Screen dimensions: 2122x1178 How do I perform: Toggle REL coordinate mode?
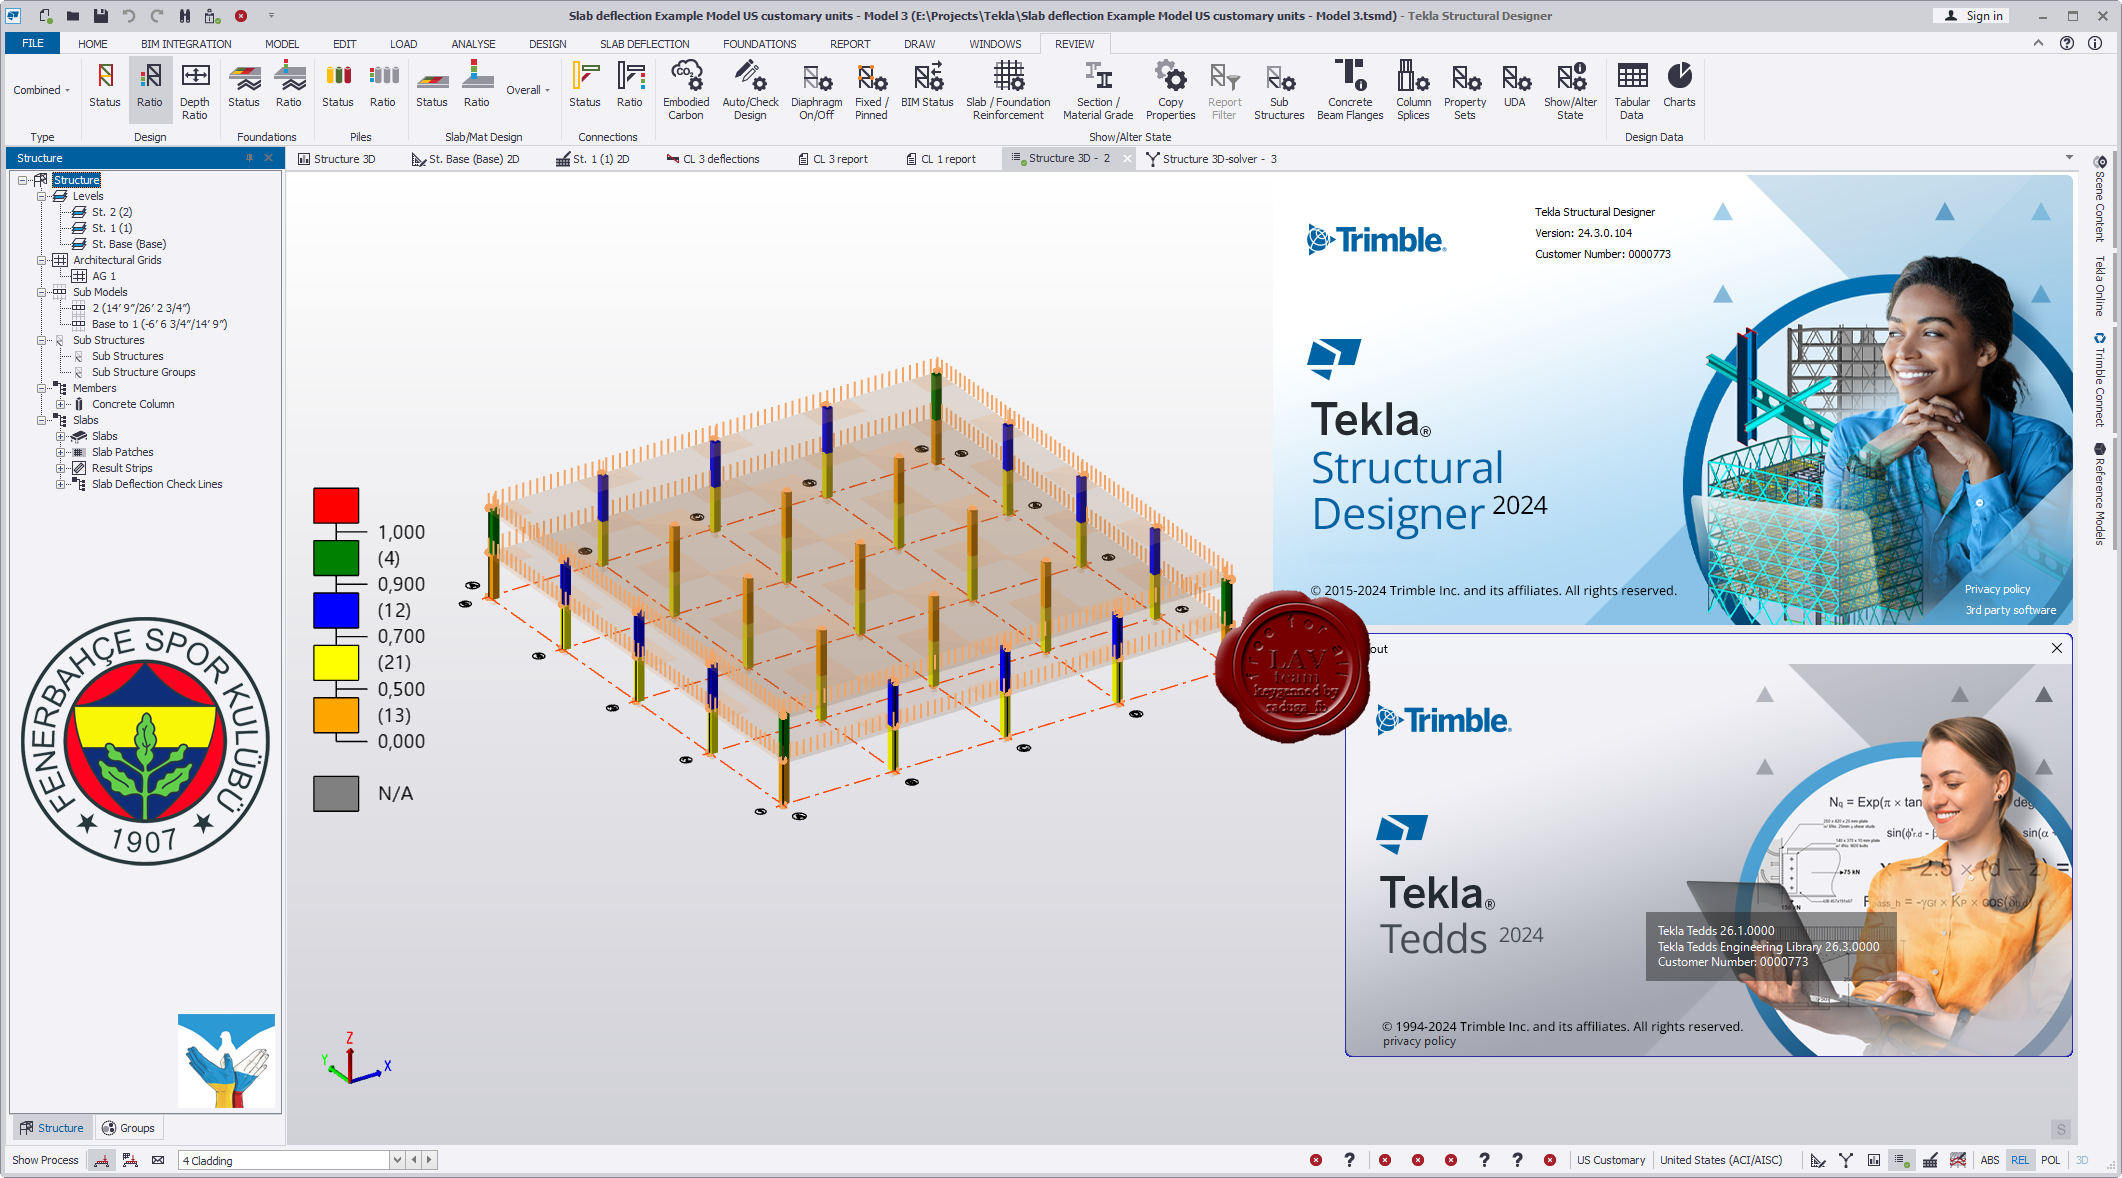(2020, 1160)
